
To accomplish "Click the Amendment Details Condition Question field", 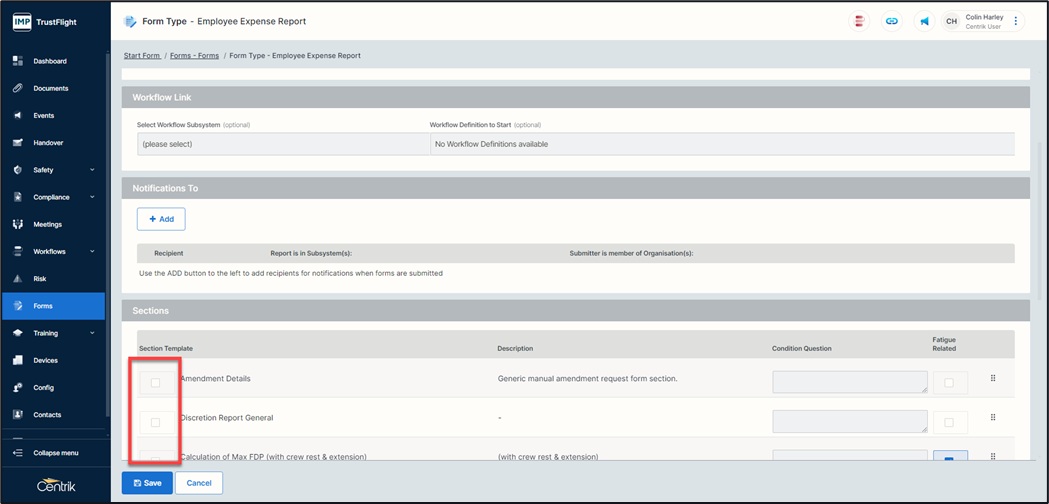I will [850, 382].
